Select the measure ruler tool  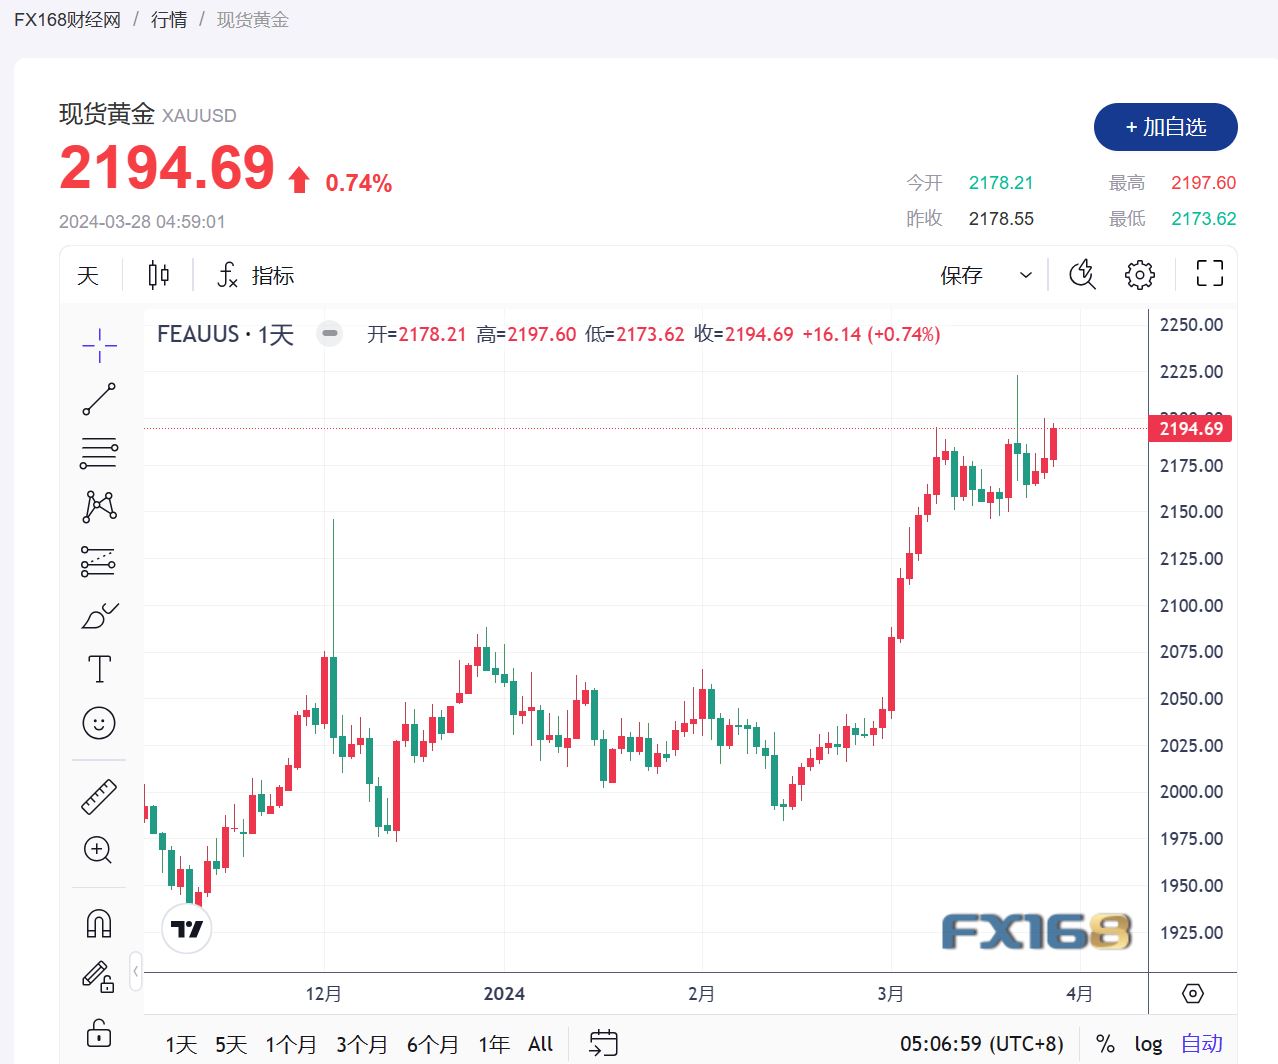[x=98, y=796]
